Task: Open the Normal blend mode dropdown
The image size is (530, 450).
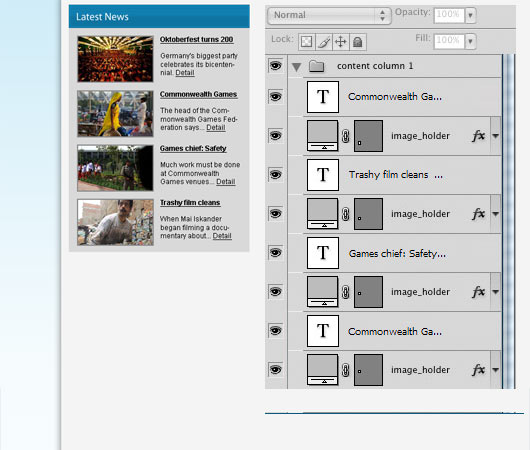Action: click(329, 16)
